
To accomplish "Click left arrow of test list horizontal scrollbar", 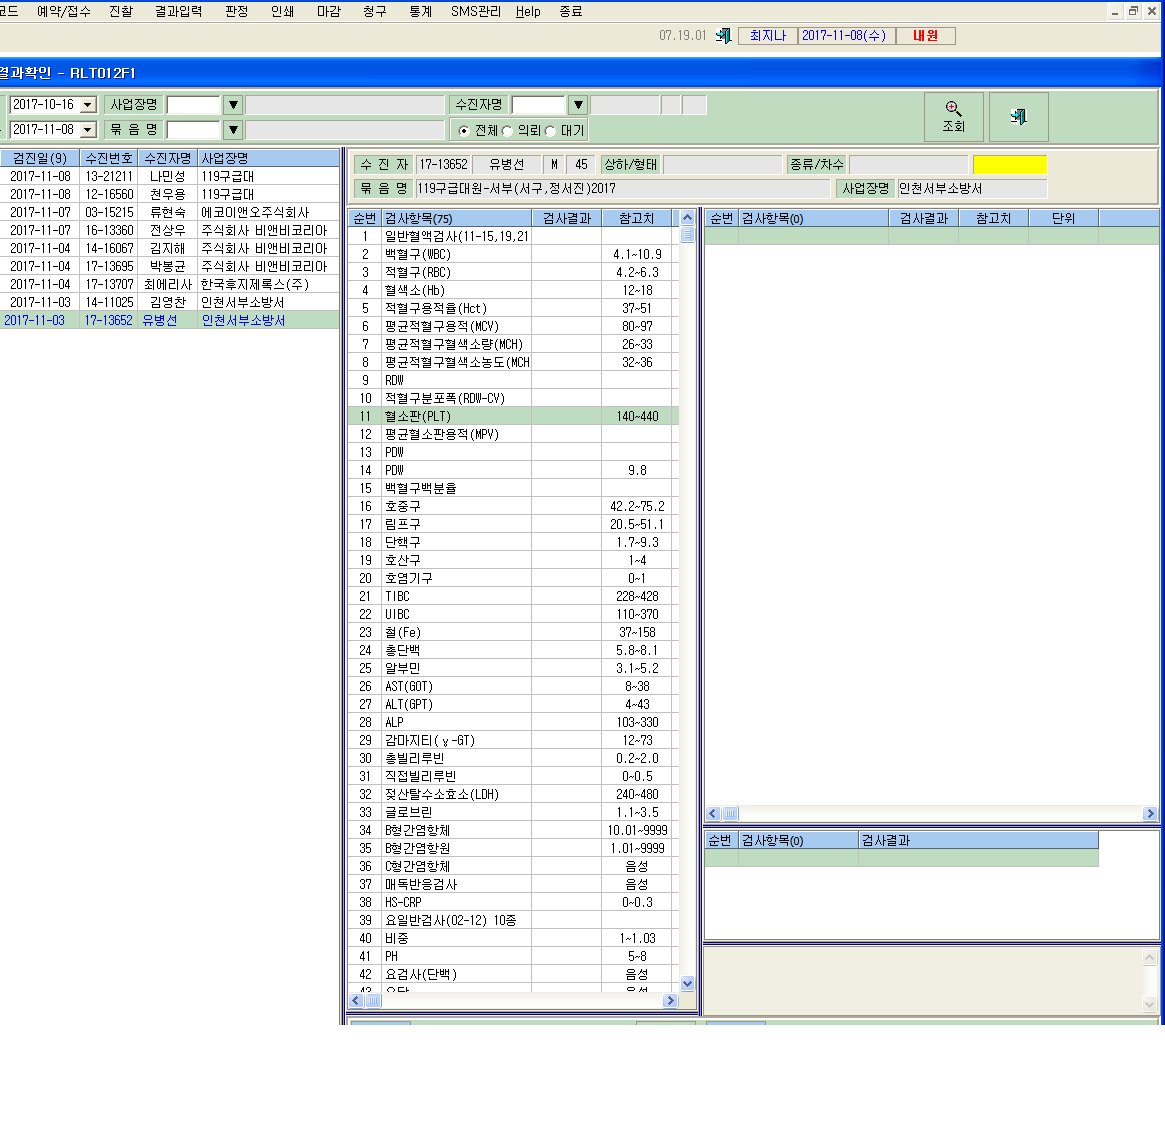I will 356,1001.
